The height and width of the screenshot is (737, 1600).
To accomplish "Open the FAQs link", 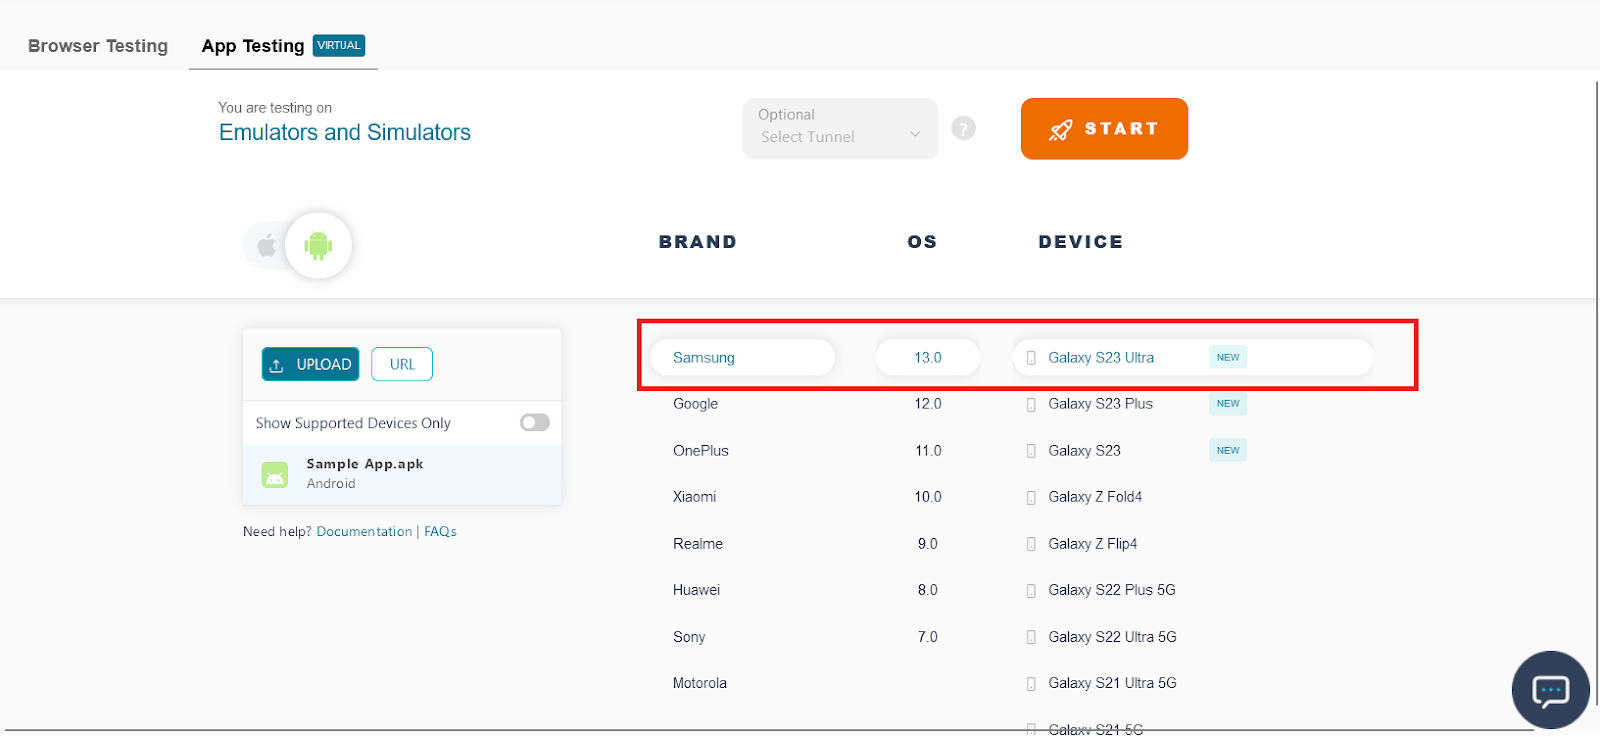I will [440, 532].
